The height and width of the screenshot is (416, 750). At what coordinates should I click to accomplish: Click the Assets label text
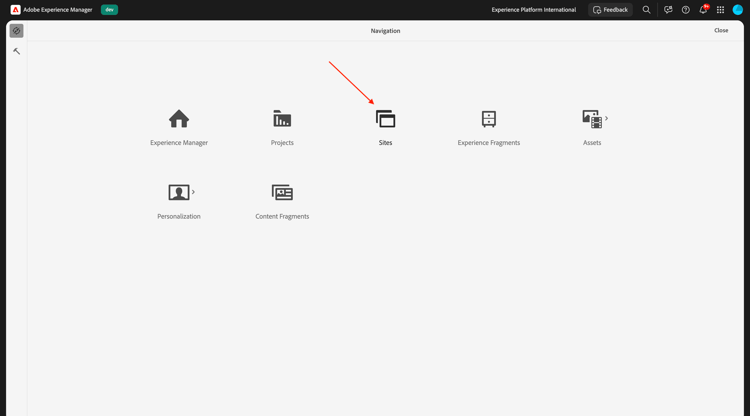click(x=592, y=142)
